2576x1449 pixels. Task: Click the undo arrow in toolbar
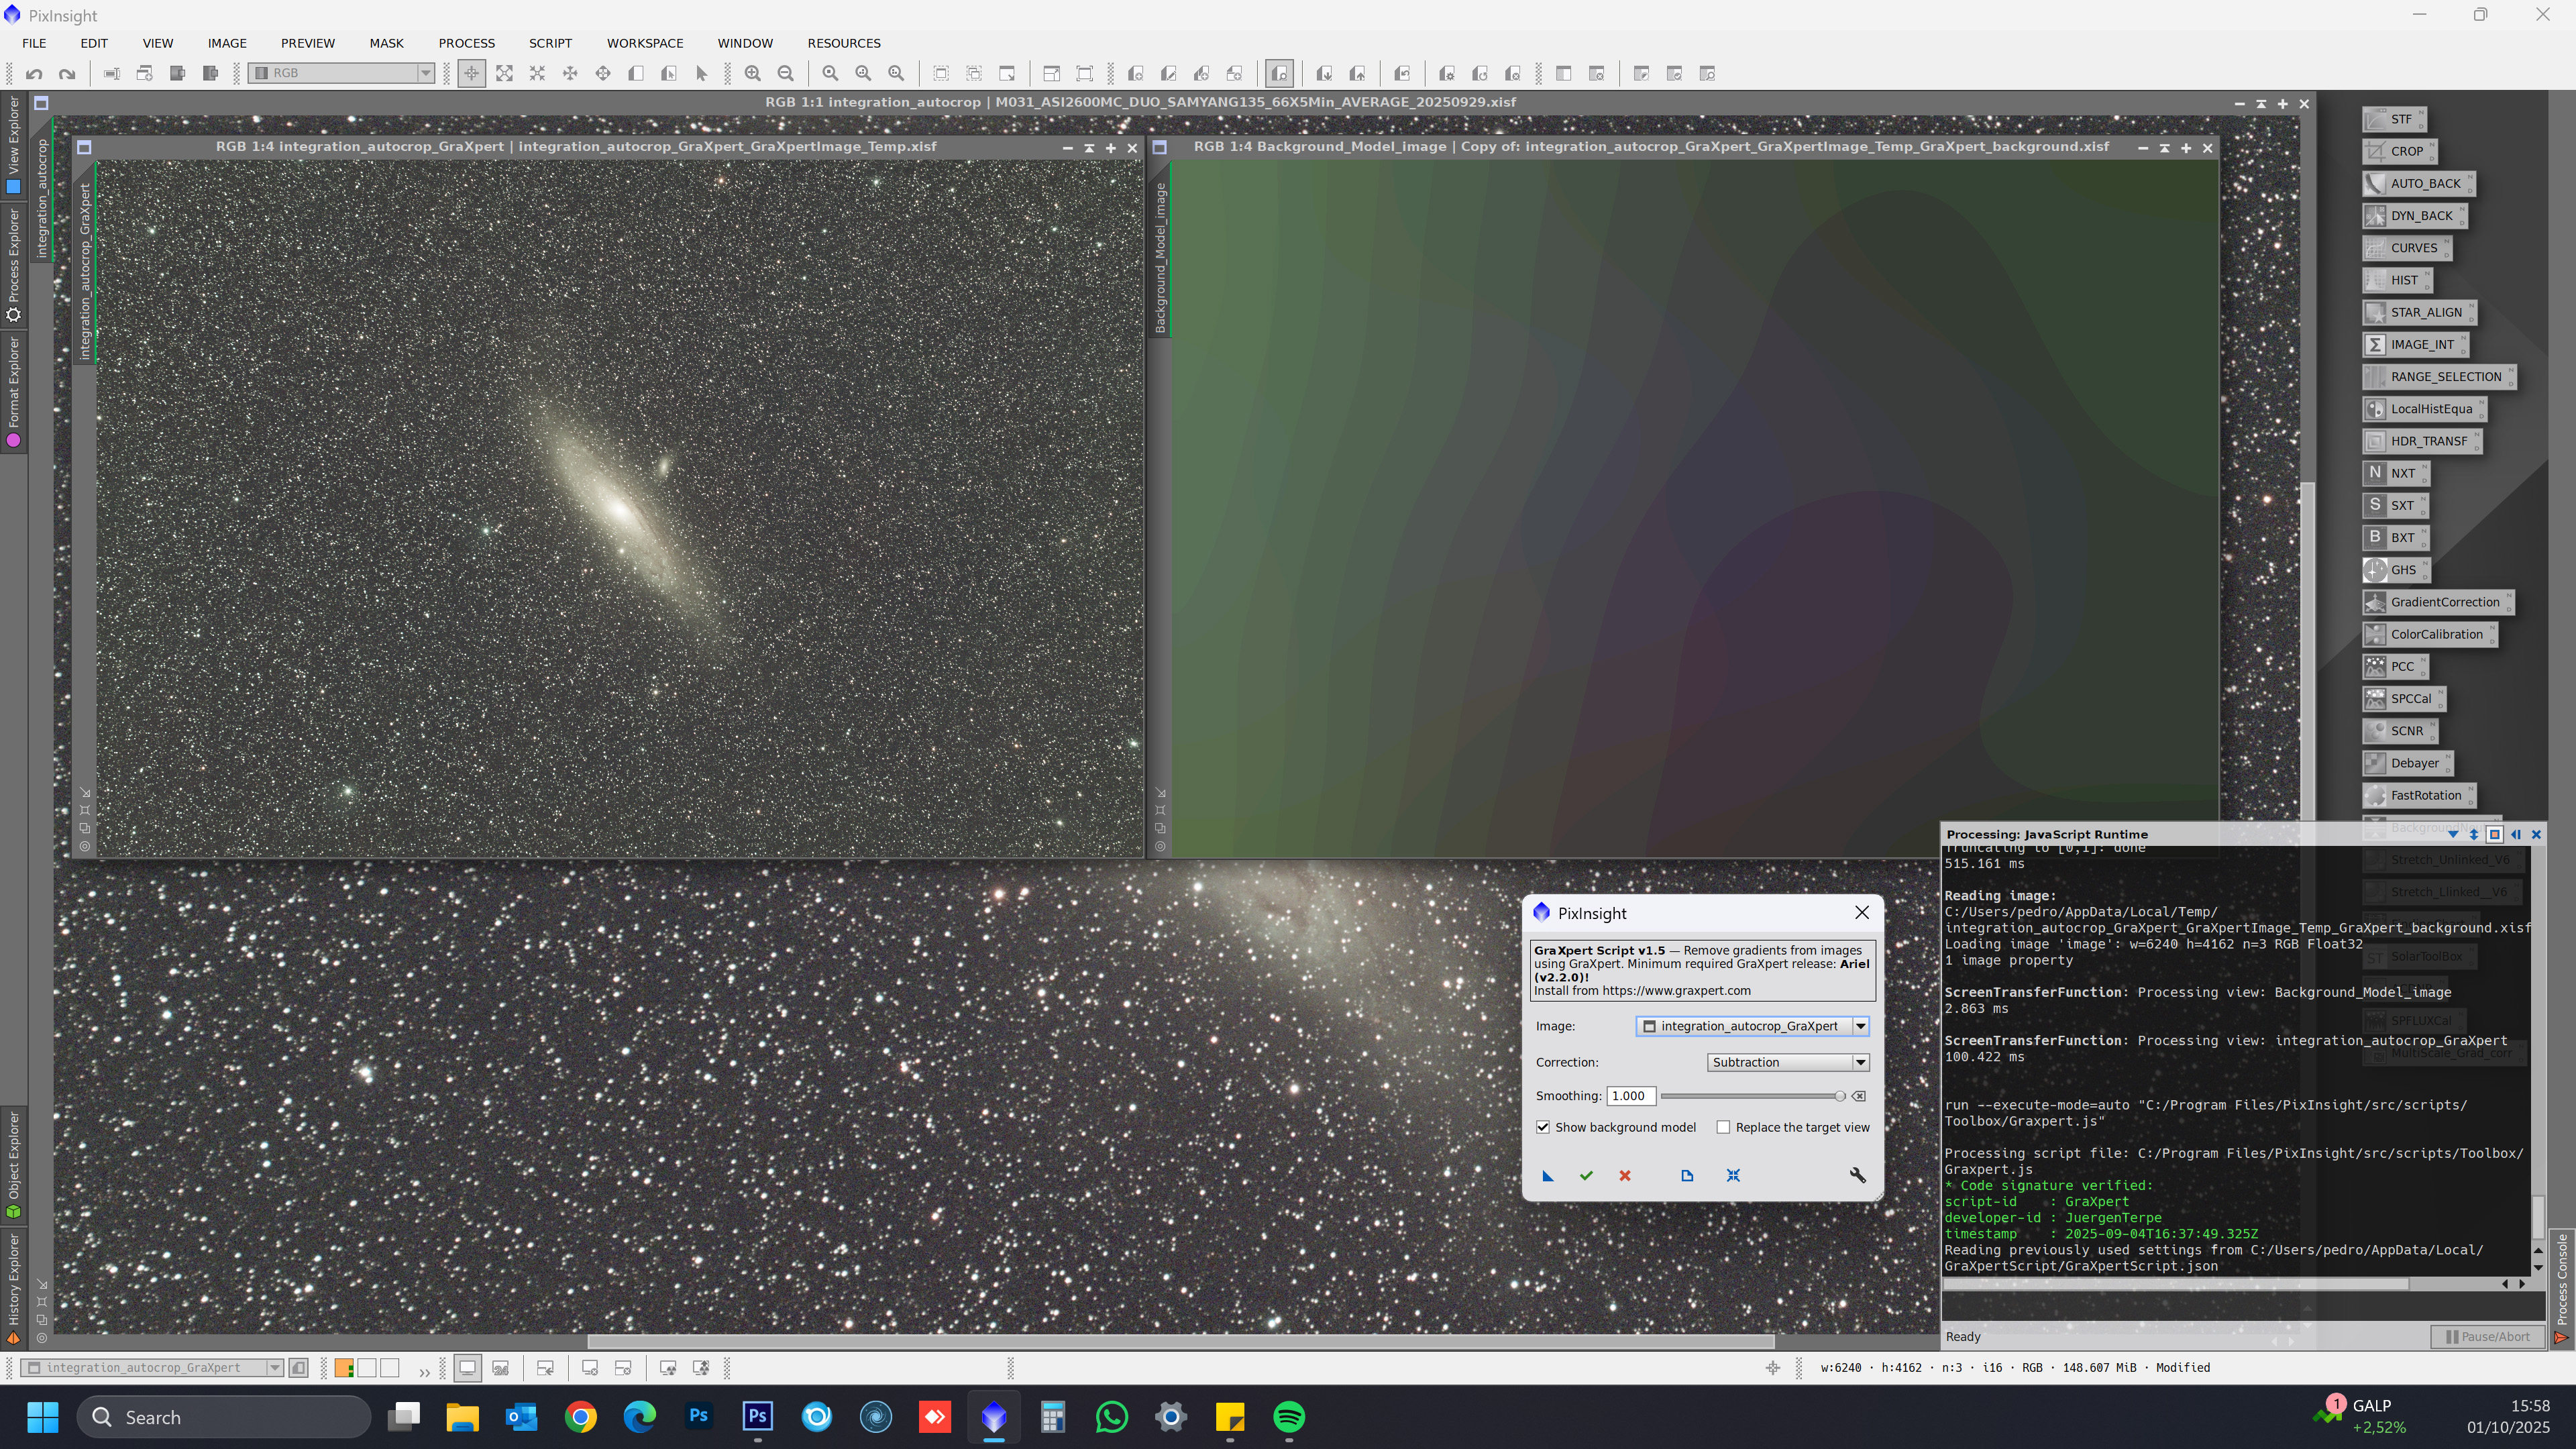tap(34, 73)
